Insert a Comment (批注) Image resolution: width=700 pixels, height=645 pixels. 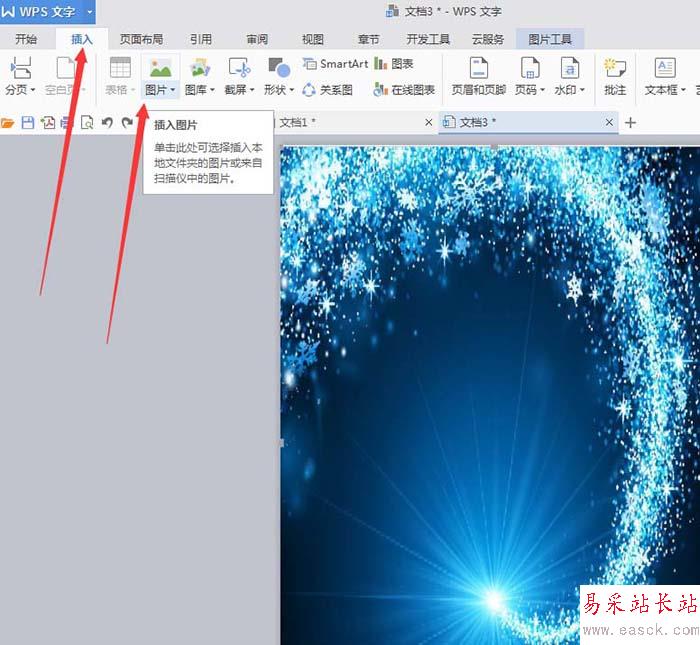point(615,76)
